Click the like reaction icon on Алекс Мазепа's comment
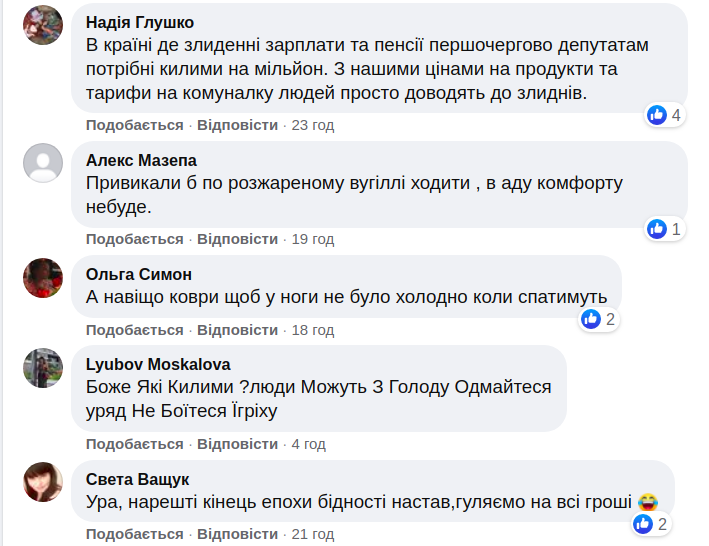709x546 pixels. 657,229
